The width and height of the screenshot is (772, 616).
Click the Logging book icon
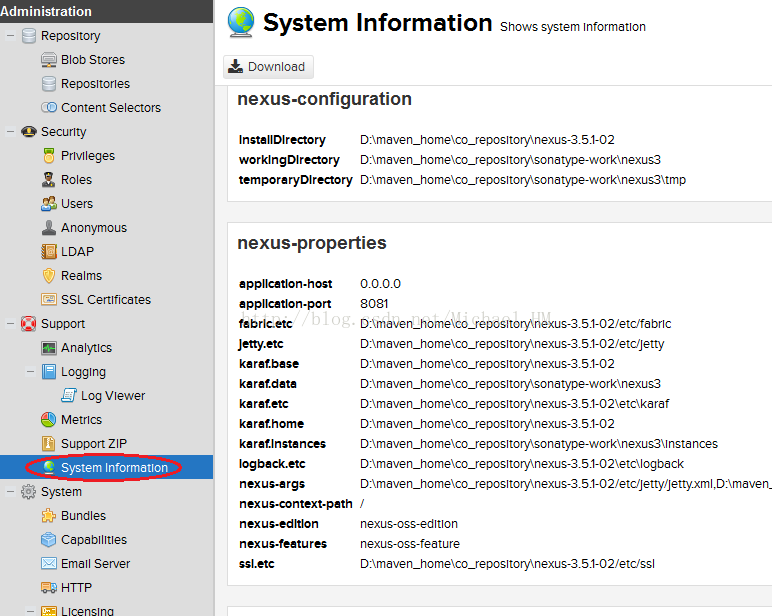click(49, 372)
